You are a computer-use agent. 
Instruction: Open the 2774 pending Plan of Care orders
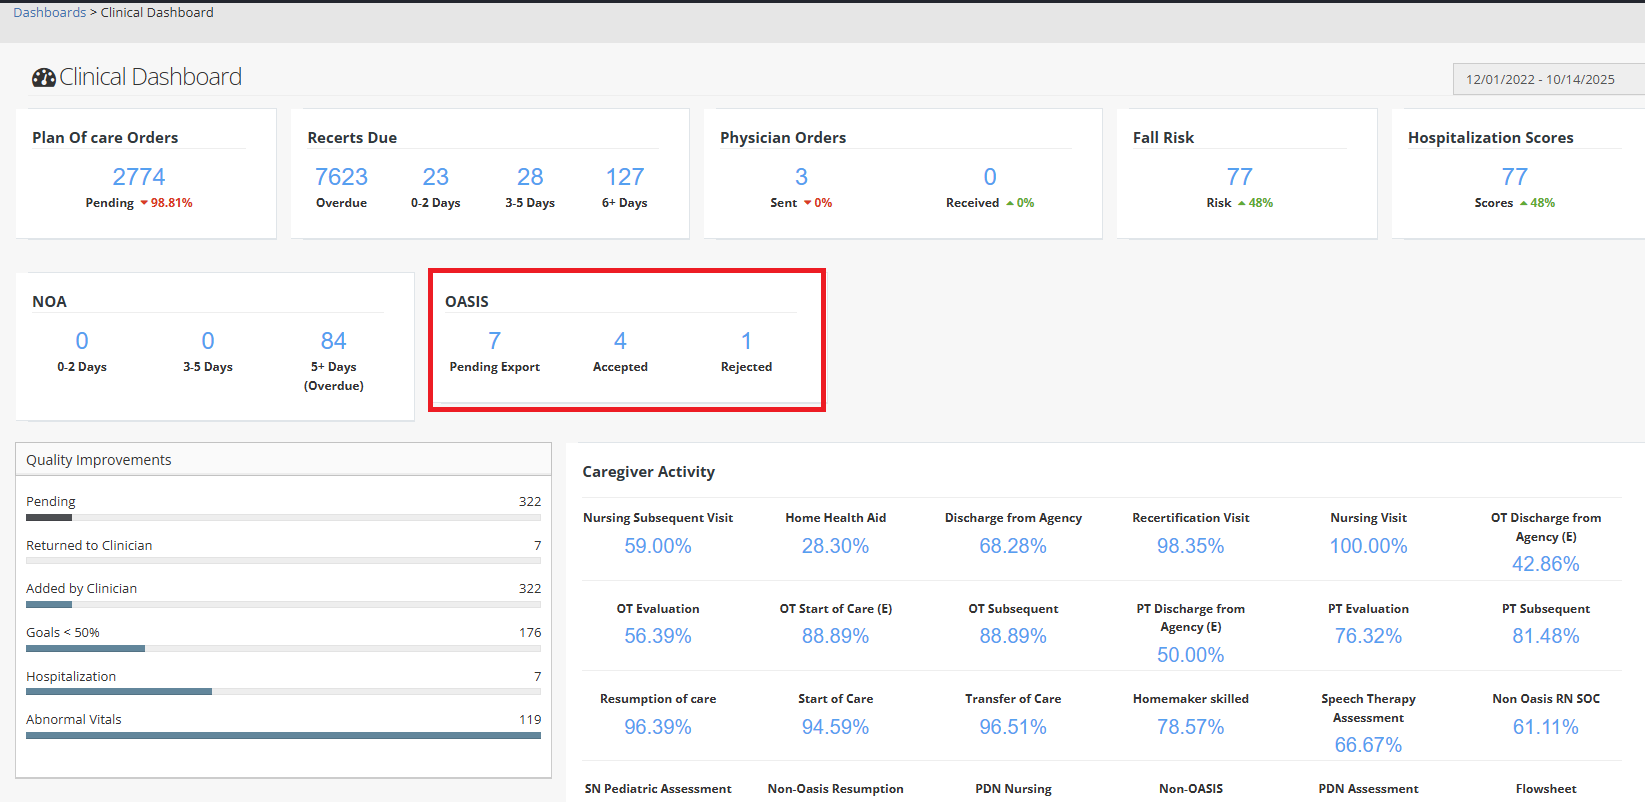[138, 177]
